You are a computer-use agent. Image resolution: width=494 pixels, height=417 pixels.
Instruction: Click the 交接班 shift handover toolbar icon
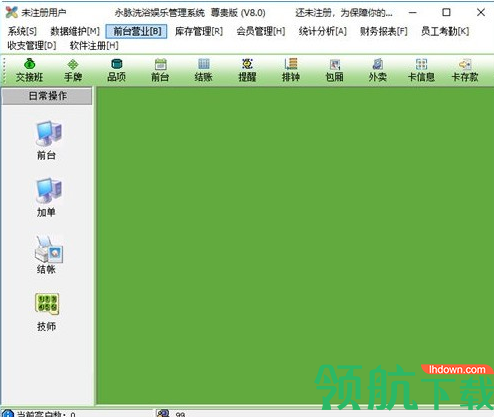pos(30,70)
